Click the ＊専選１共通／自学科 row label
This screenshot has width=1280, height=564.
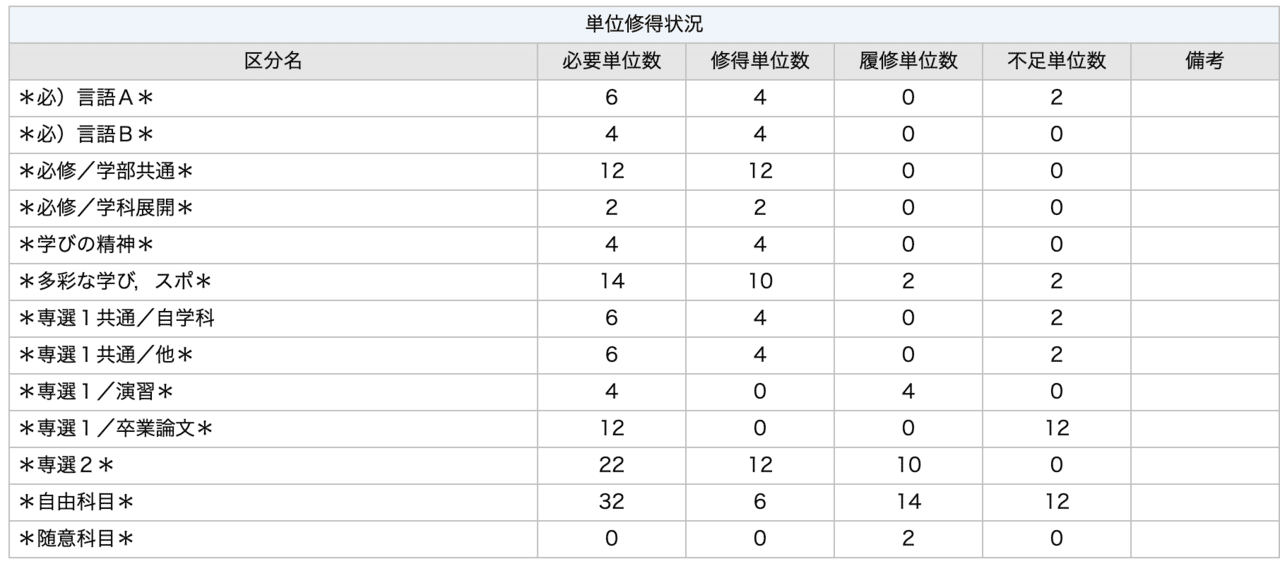(116, 319)
